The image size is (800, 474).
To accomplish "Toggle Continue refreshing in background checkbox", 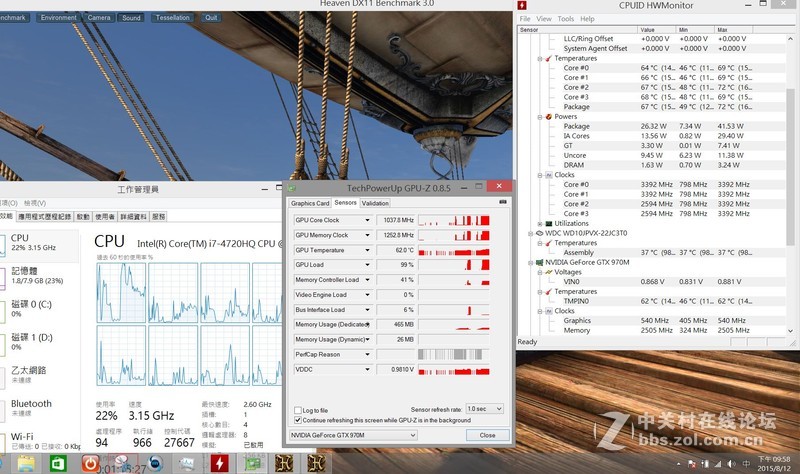I will coord(297,420).
